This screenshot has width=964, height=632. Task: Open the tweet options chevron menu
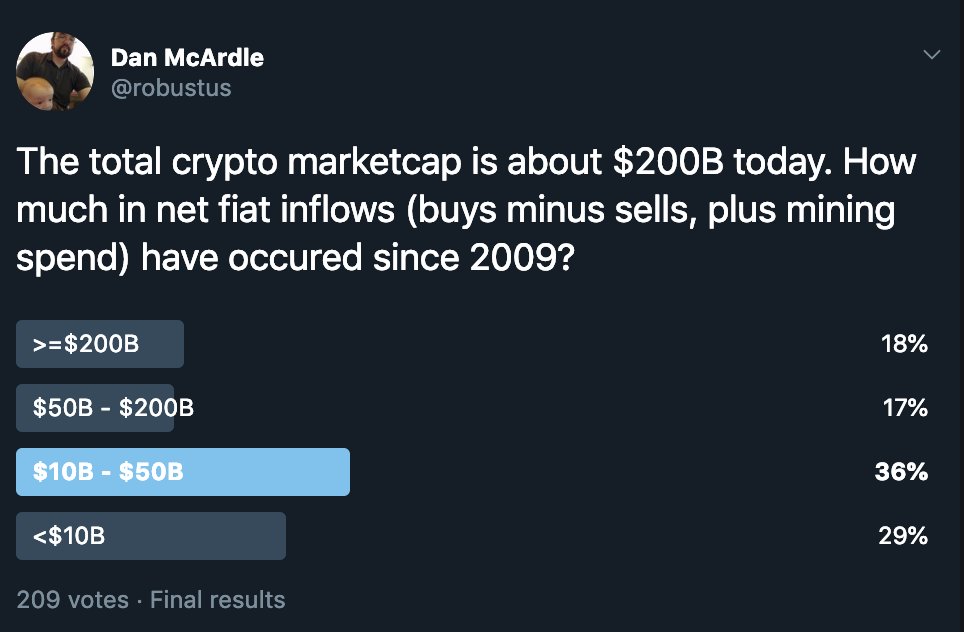[931, 54]
